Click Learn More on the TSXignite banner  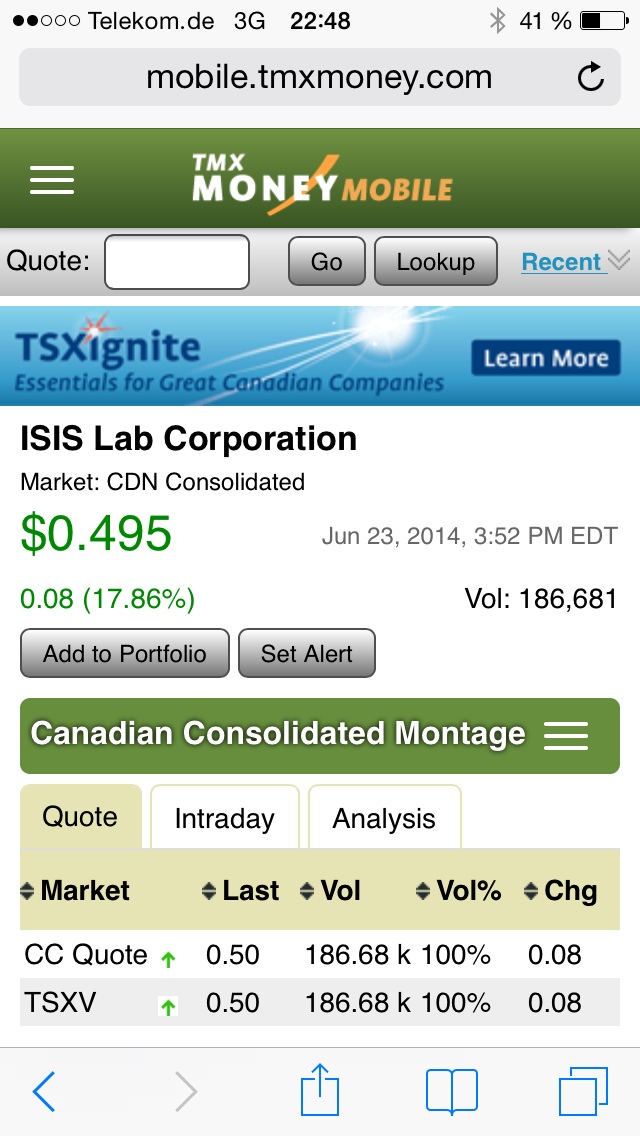[546, 357]
